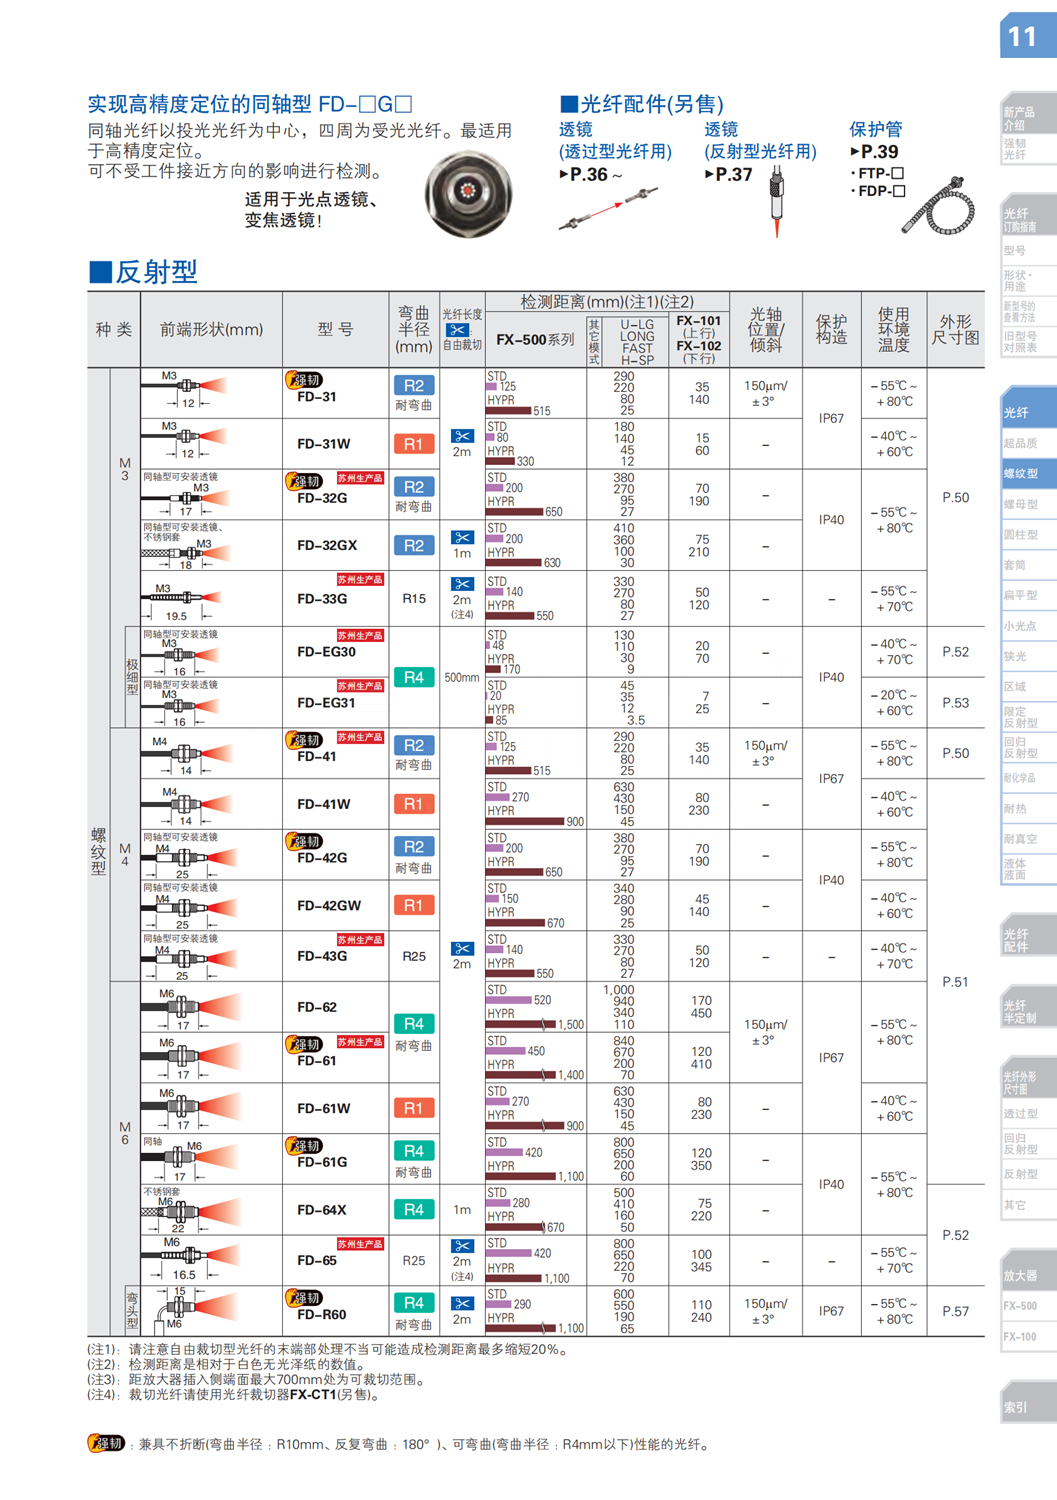Click the green R4 badge in FD-R60 row
This screenshot has width=1057, height=1500.
(414, 1303)
